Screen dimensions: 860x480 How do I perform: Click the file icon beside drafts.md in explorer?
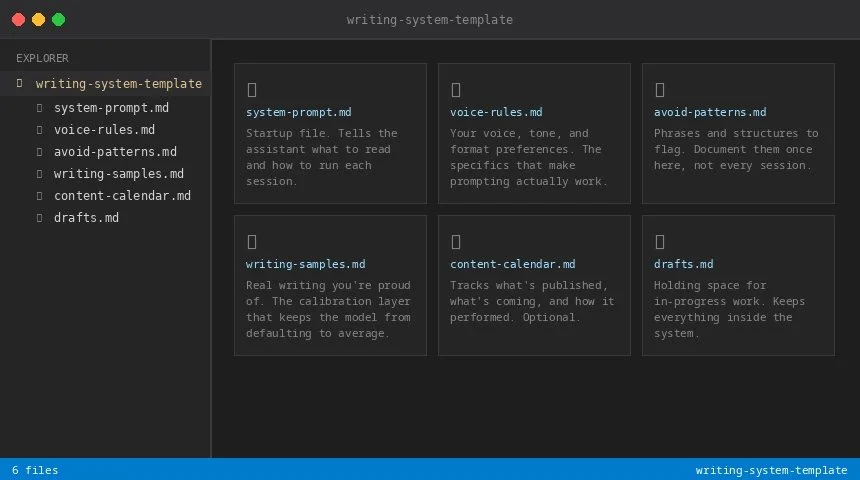click(x=39, y=218)
